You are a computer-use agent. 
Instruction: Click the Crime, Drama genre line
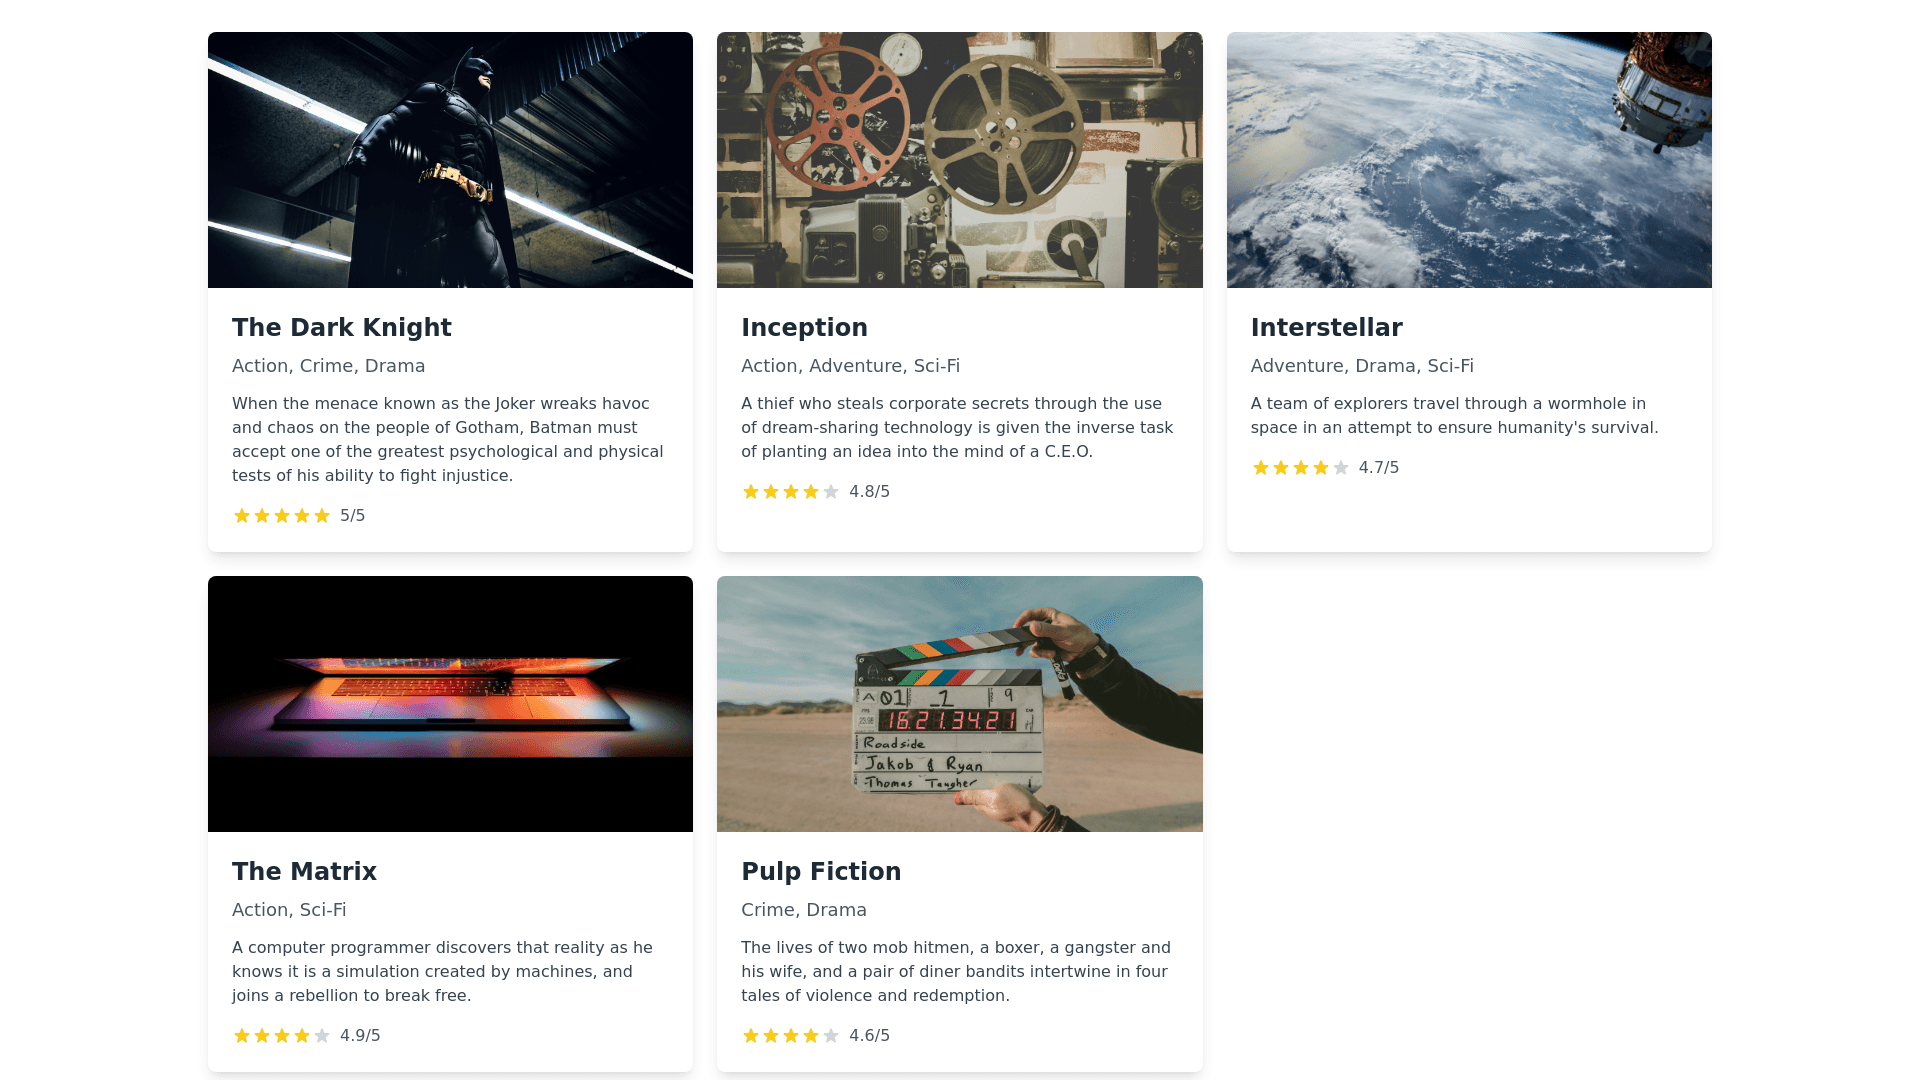pos(804,910)
